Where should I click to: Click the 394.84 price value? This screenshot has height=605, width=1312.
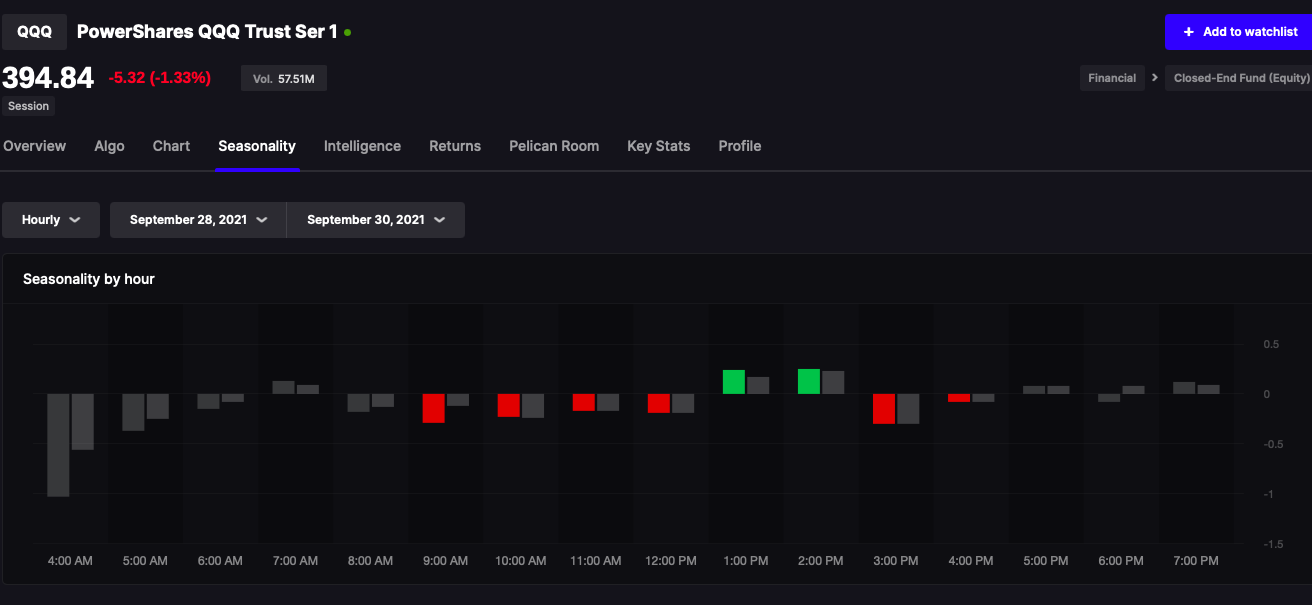pyautogui.click(x=48, y=78)
